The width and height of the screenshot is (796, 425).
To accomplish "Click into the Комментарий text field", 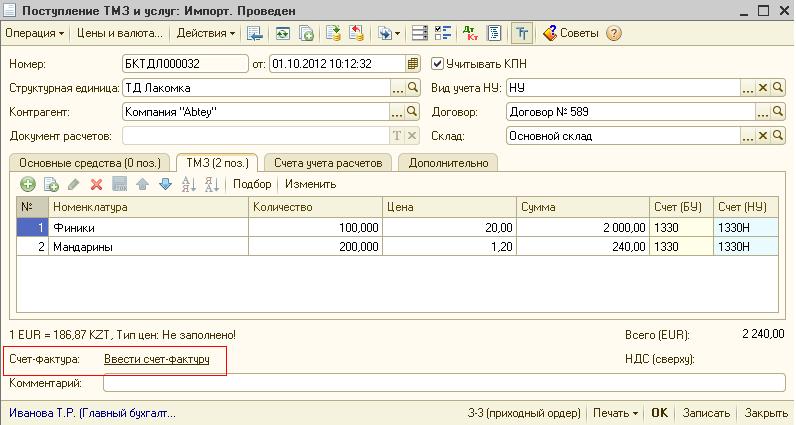I will click(444, 382).
